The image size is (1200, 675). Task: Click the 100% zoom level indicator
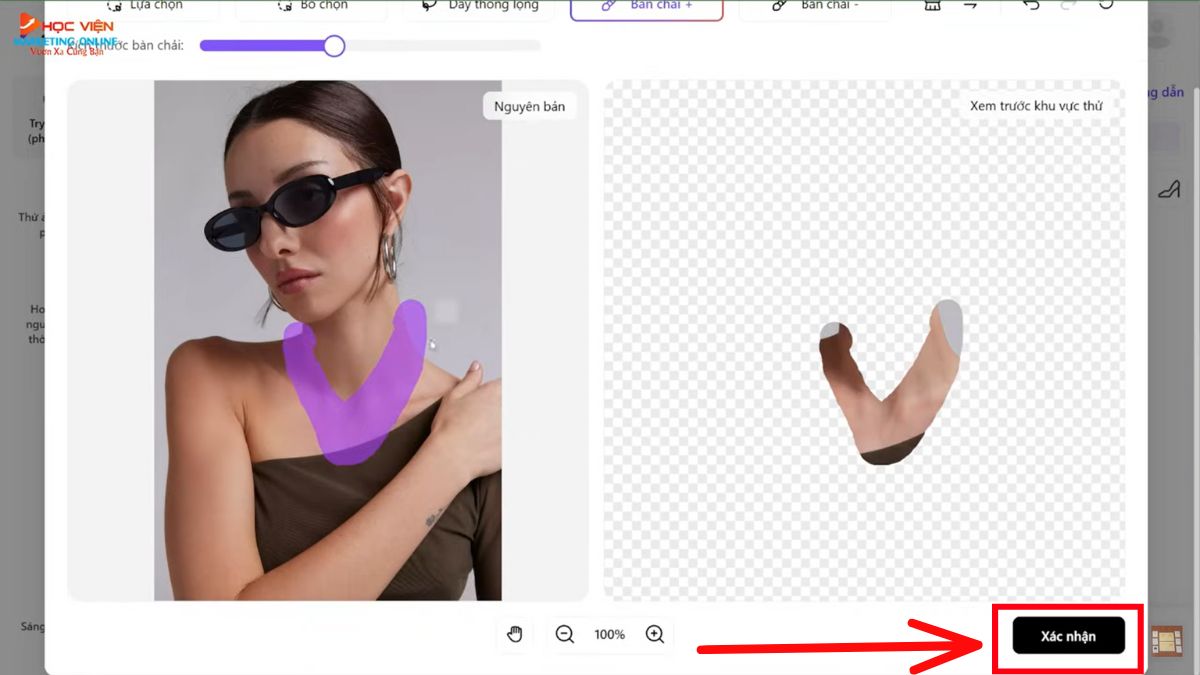609,634
